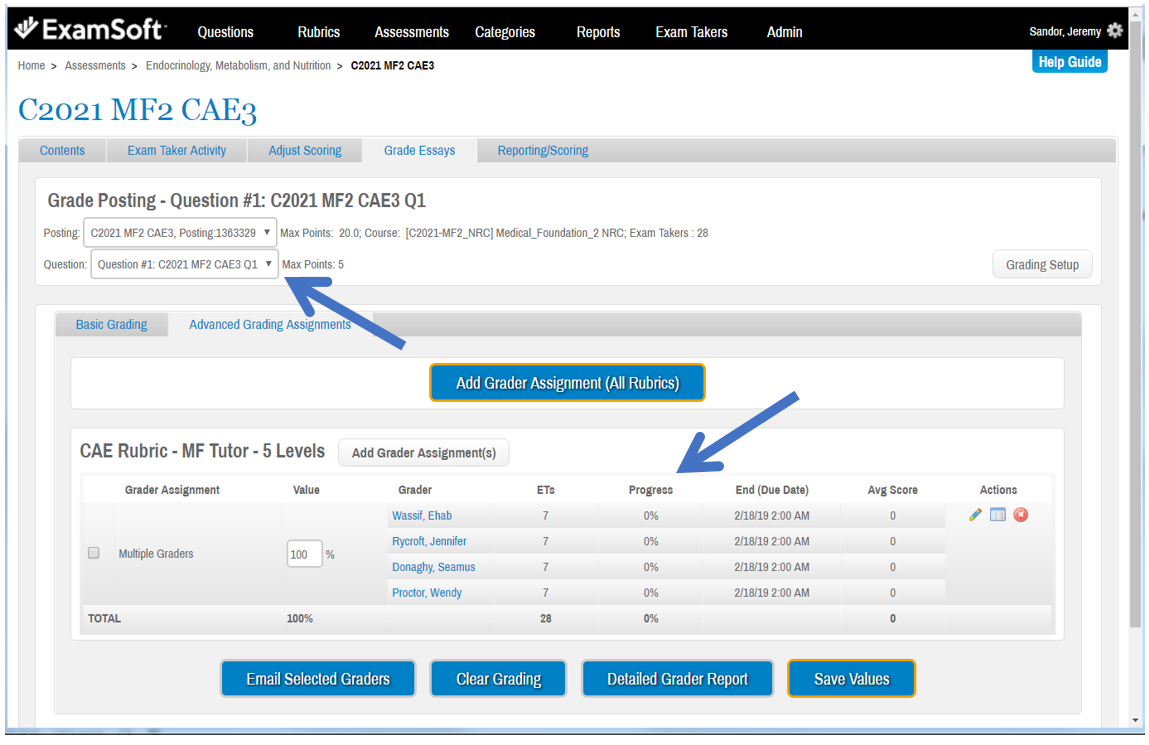The height and width of the screenshot is (745, 1149).
Task: Open grader Proctor, Wendy
Action: point(426,593)
